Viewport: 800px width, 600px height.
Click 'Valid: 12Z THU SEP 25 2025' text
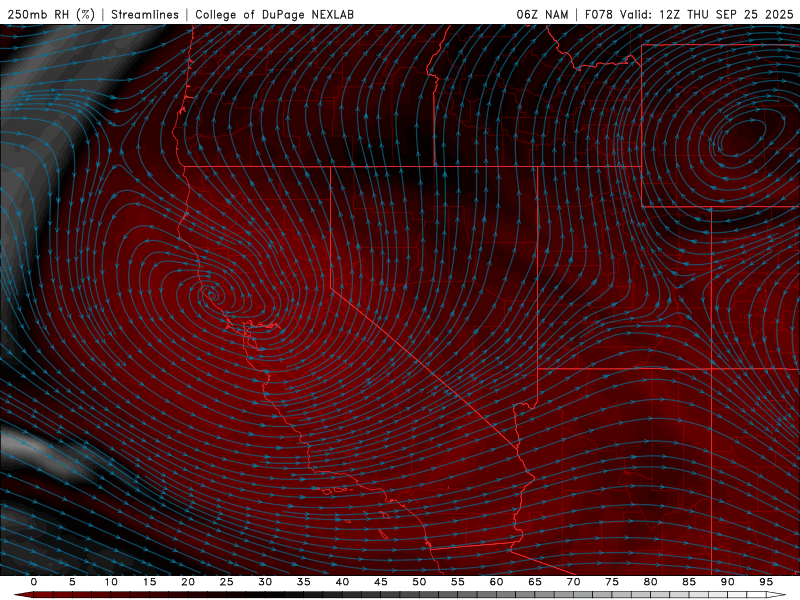tap(706, 14)
